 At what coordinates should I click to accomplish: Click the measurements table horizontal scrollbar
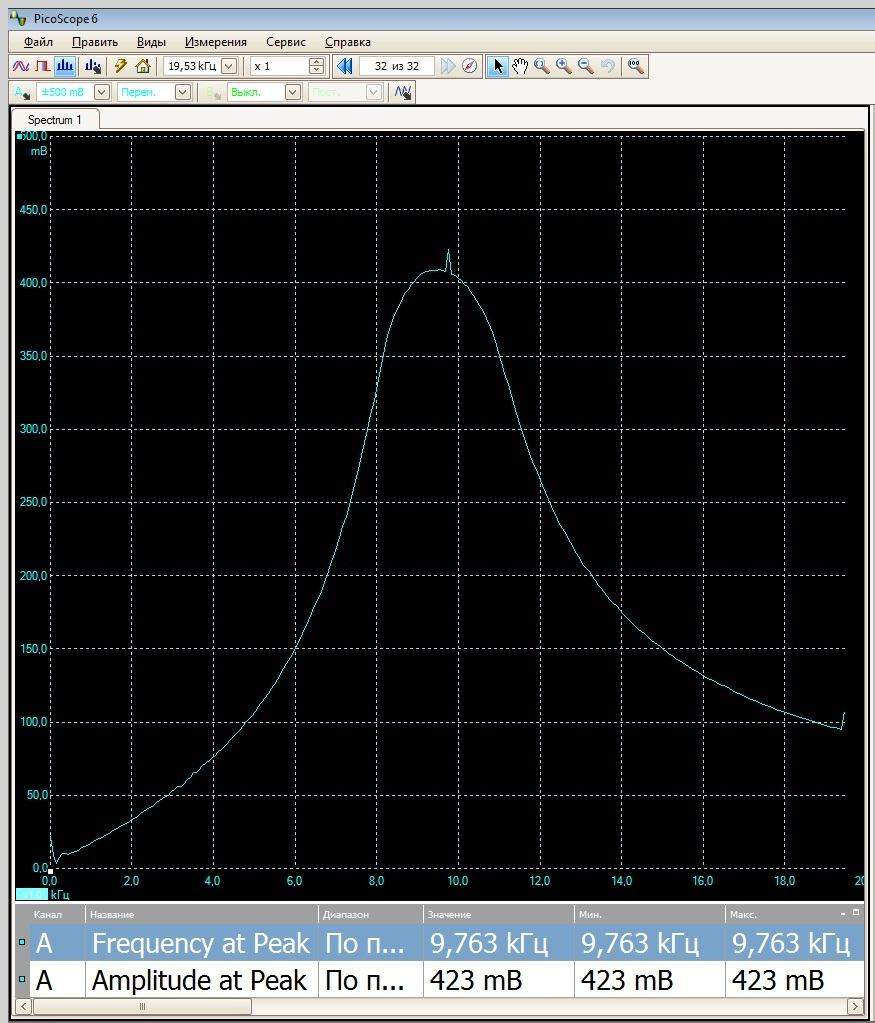tap(142, 1006)
